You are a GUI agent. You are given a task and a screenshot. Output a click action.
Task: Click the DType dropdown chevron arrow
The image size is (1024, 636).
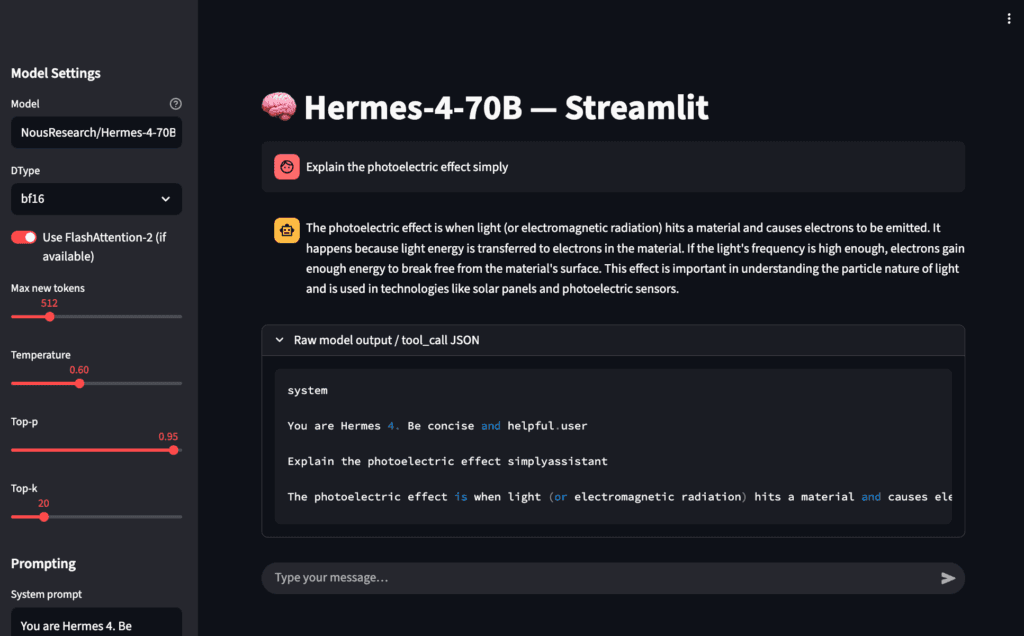pos(166,199)
